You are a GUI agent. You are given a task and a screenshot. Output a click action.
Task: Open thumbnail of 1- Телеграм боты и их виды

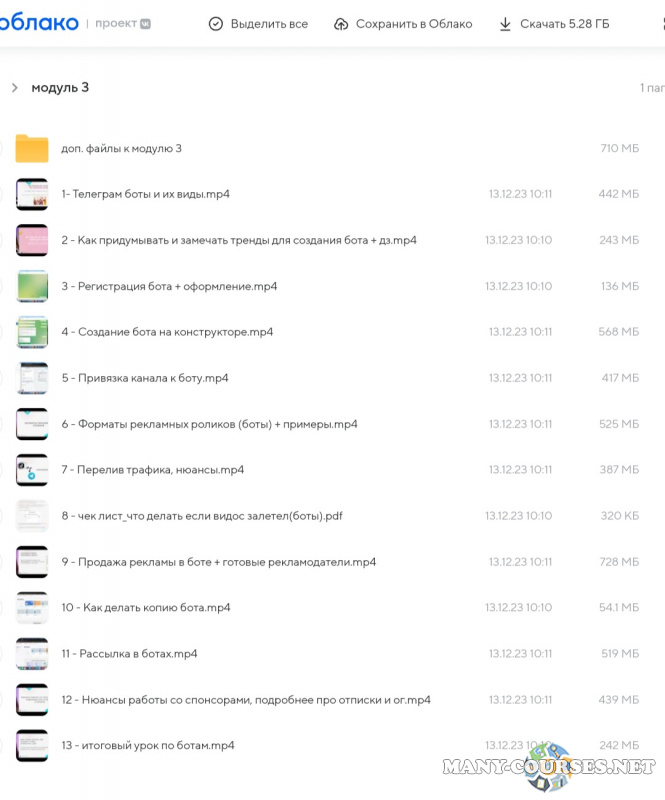coord(32,194)
